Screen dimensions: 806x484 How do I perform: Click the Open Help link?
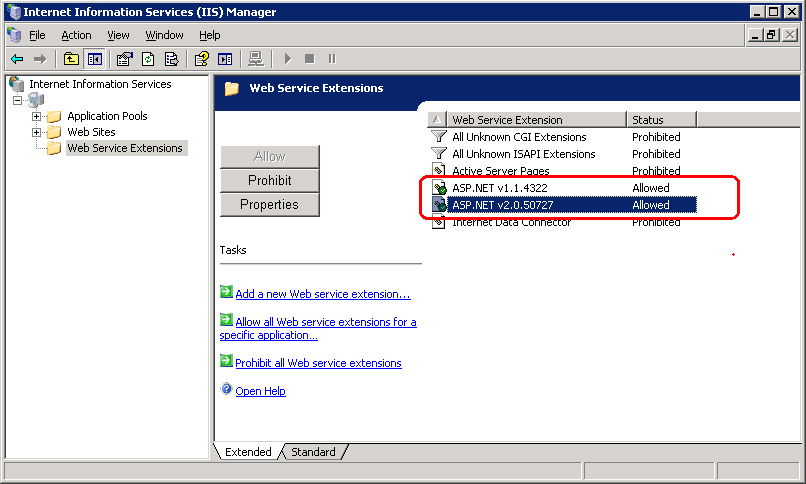(x=260, y=391)
